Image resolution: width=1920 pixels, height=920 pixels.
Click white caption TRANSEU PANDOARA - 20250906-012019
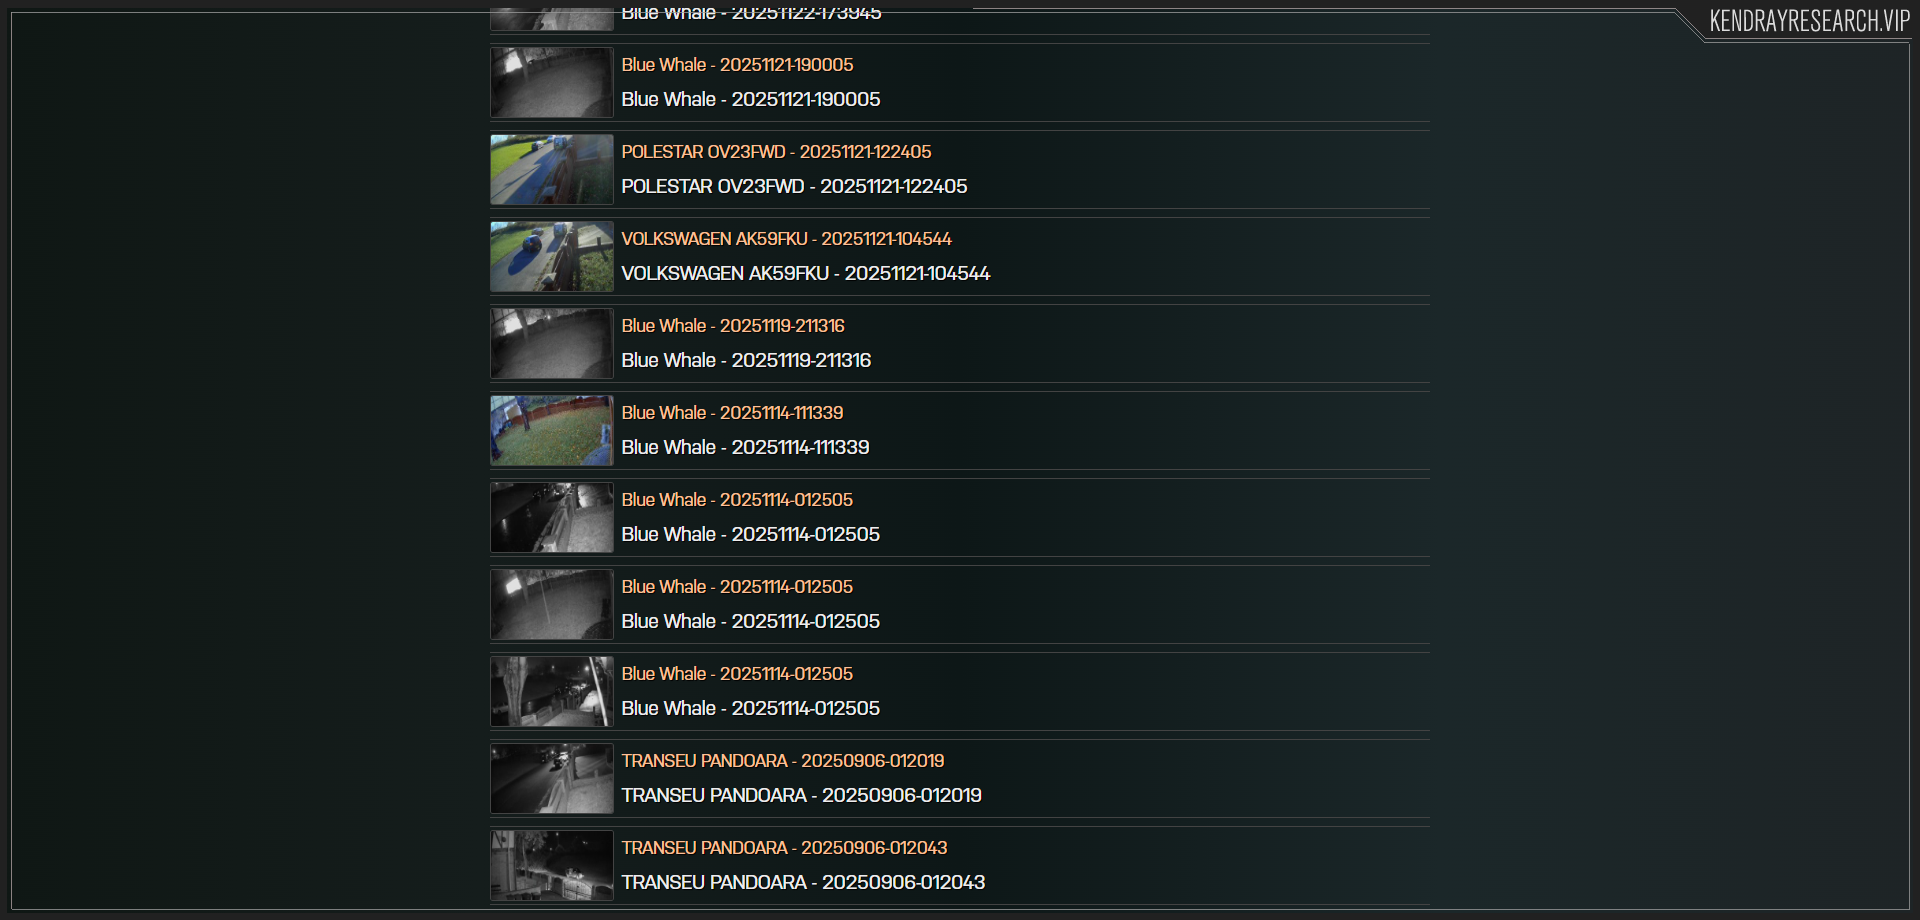tap(801, 796)
